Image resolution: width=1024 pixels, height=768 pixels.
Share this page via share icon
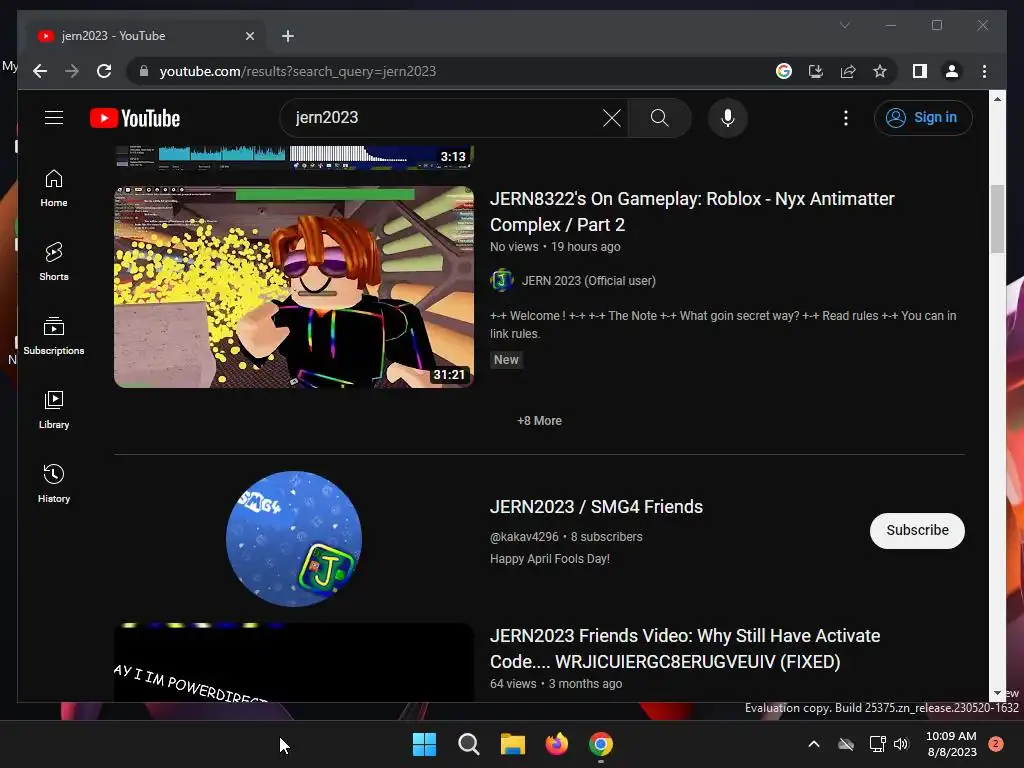coord(848,71)
